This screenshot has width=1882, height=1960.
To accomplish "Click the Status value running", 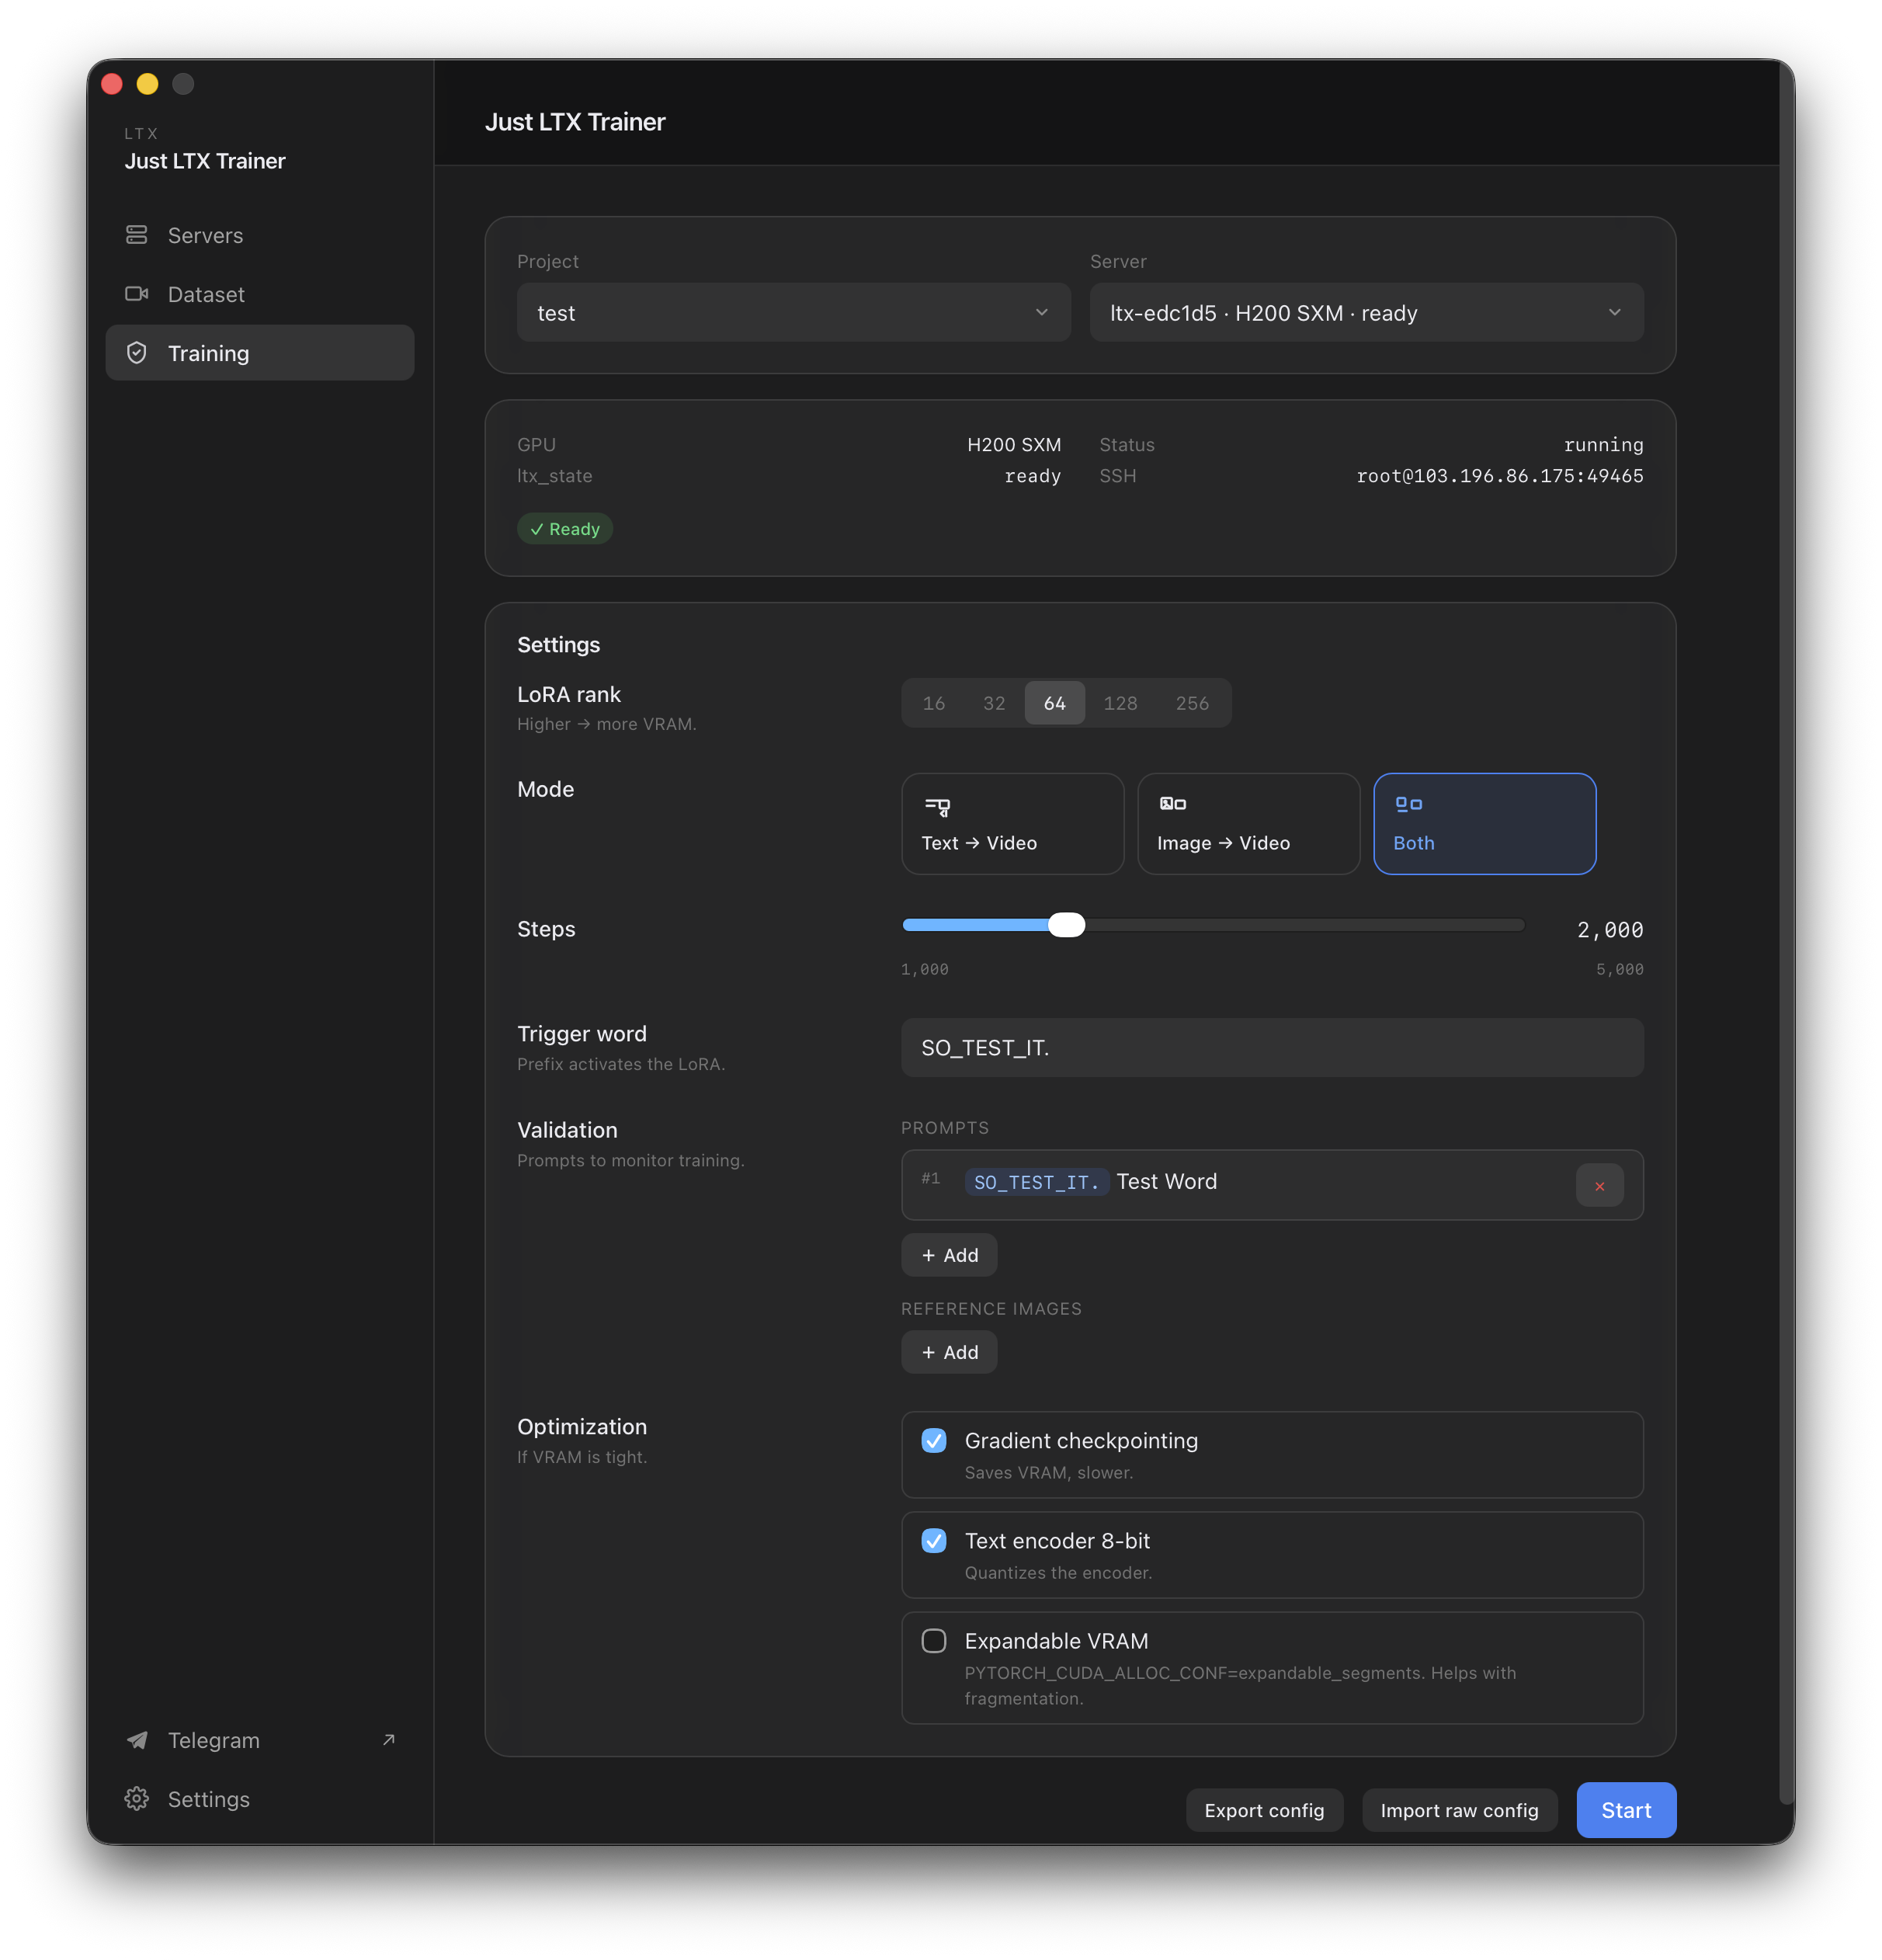I will 1603,445.
